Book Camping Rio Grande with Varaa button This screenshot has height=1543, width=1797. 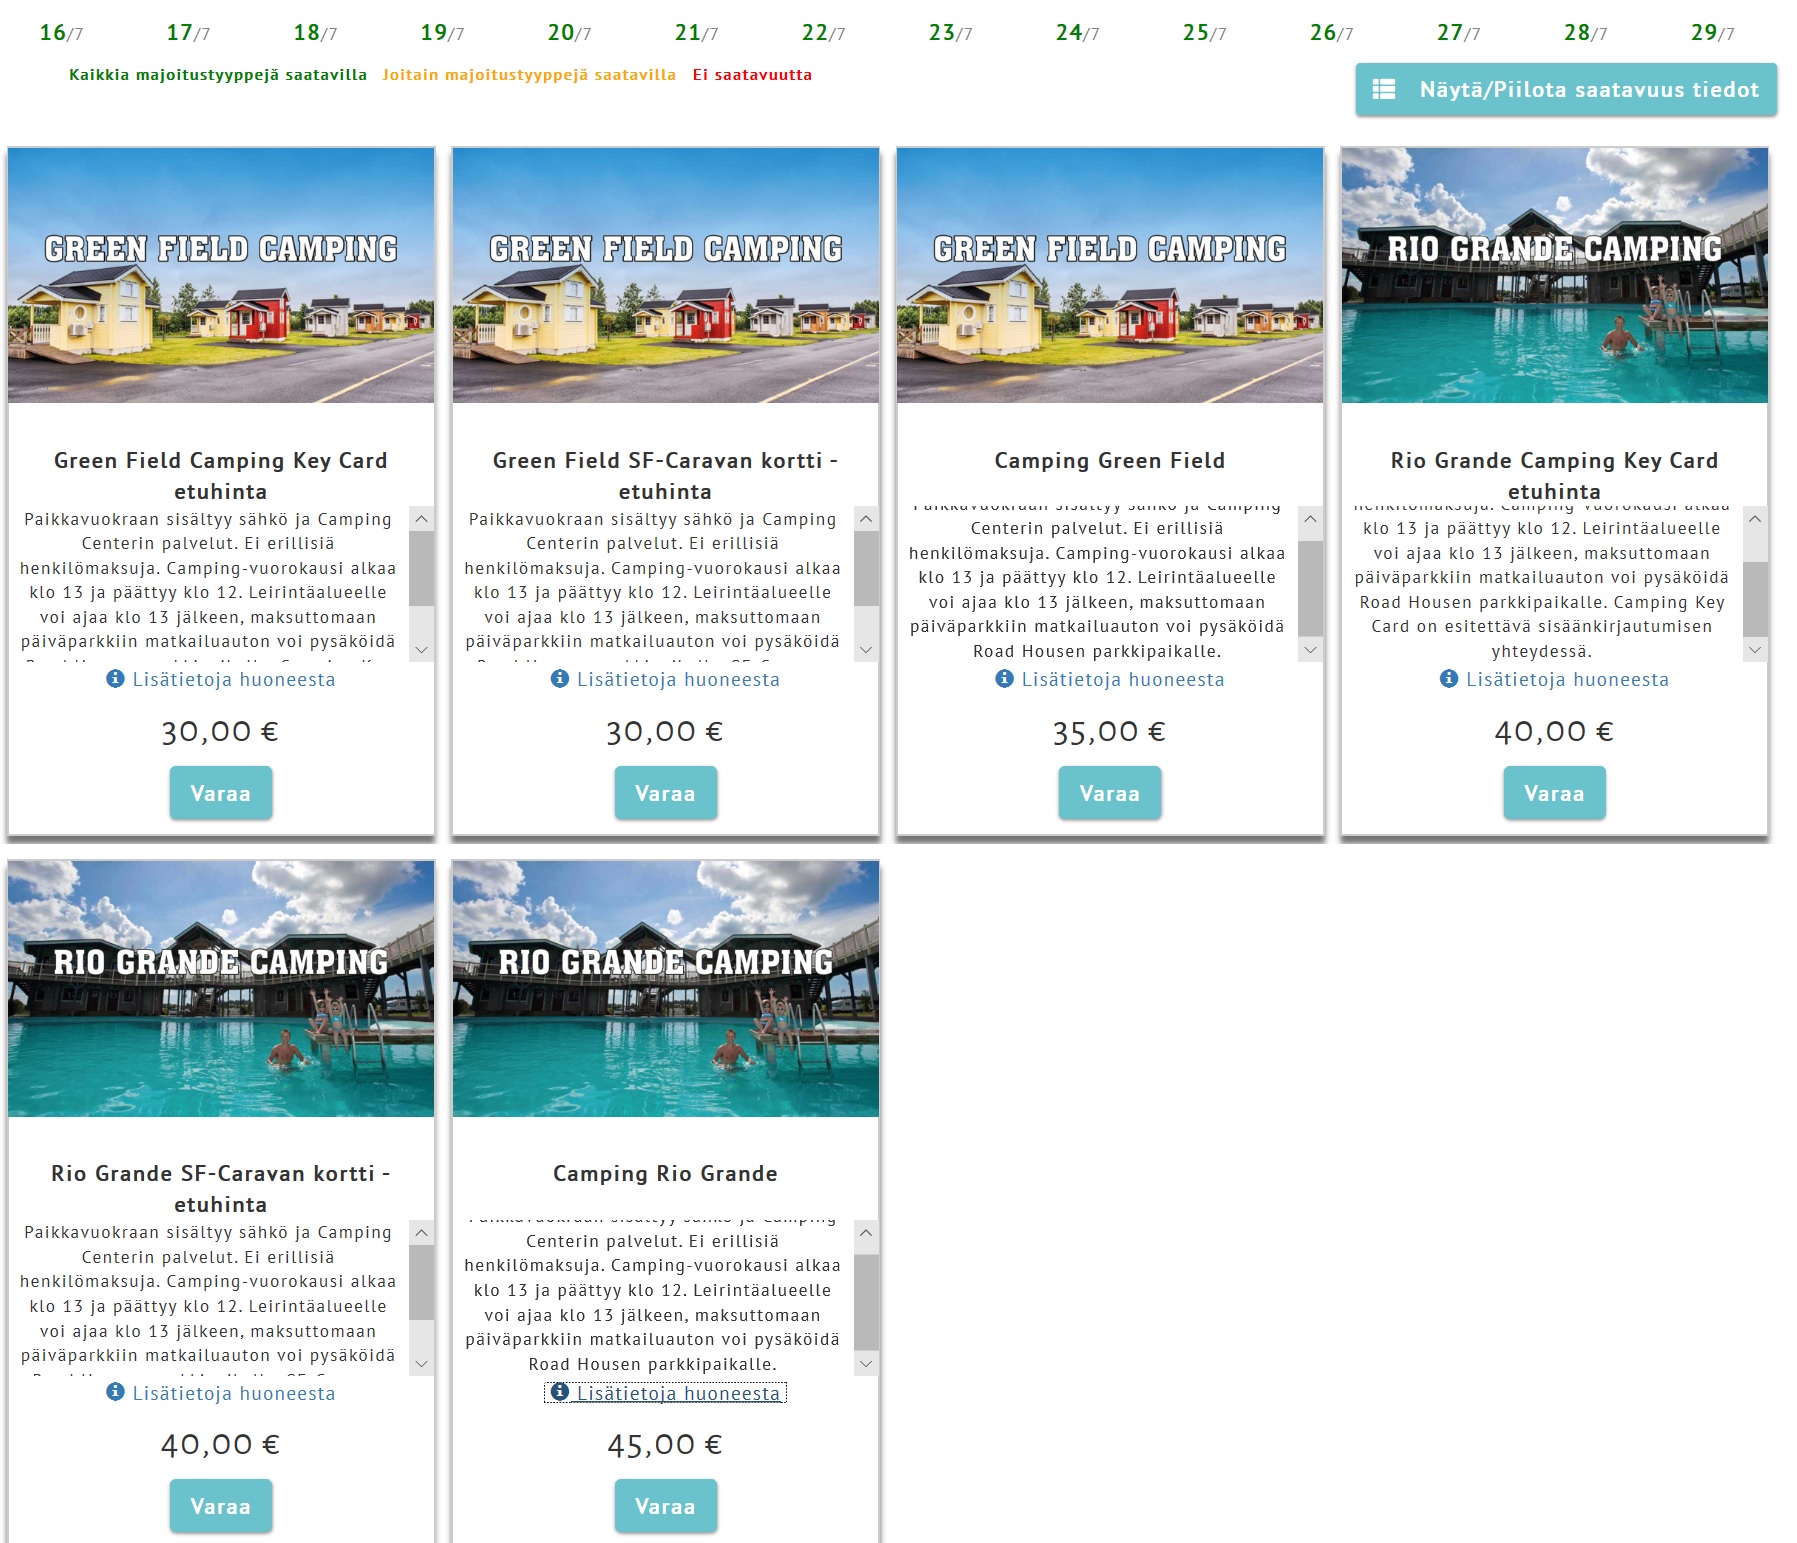click(x=665, y=1506)
